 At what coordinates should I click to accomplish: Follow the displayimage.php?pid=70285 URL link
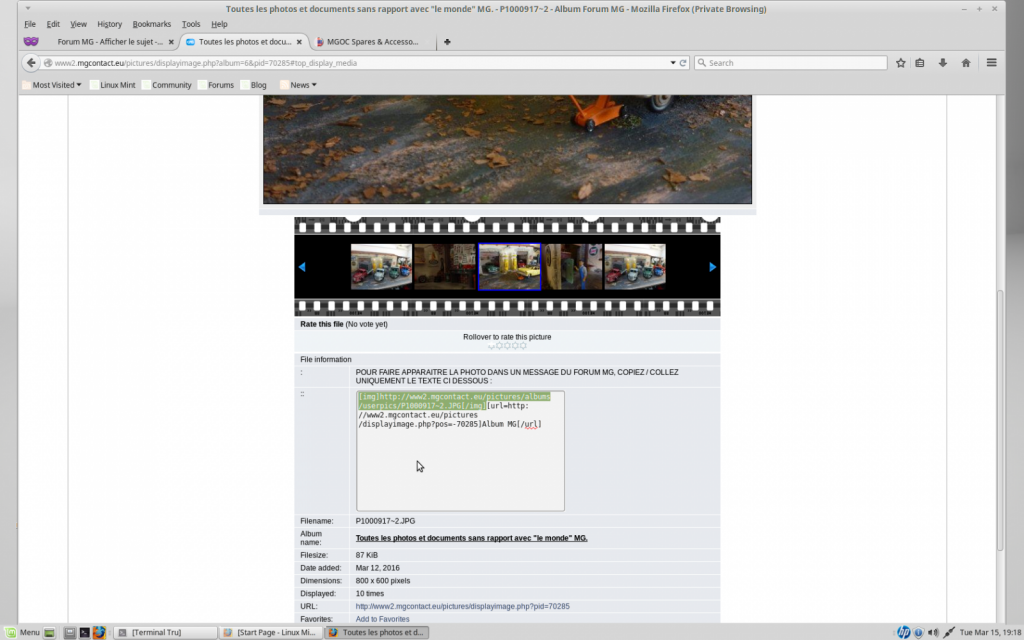pyautogui.click(x=462, y=607)
